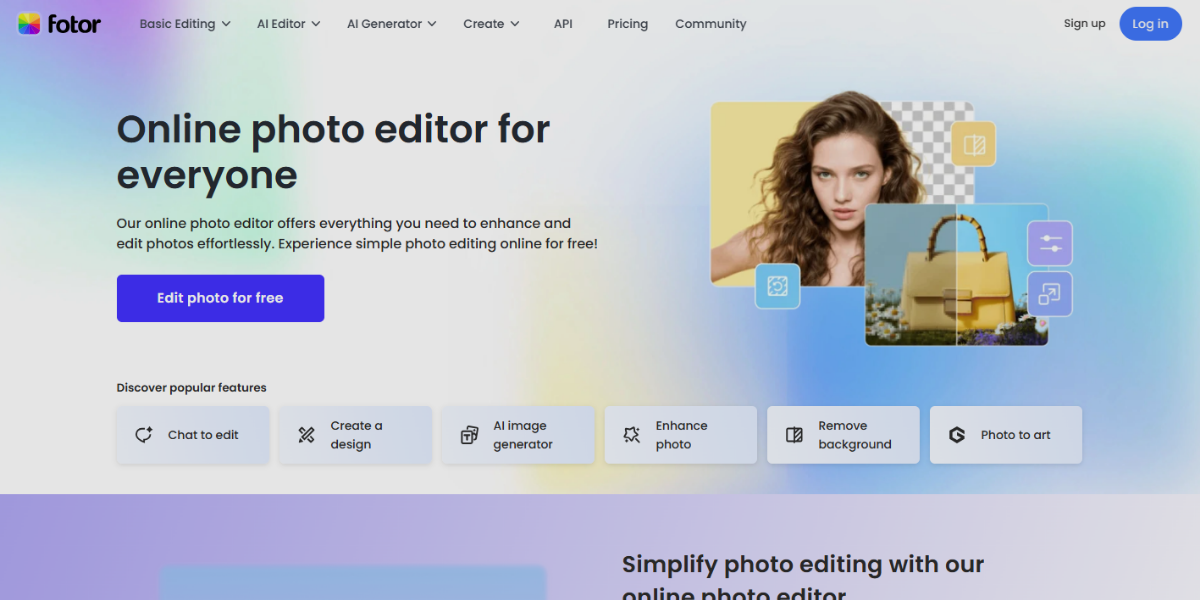Click the blue rotate icon below portrait
This screenshot has width=1200, height=600.
pyautogui.click(x=777, y=287)
